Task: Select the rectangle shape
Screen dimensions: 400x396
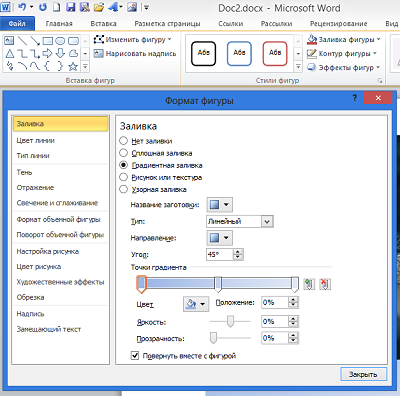Action: 47,41
